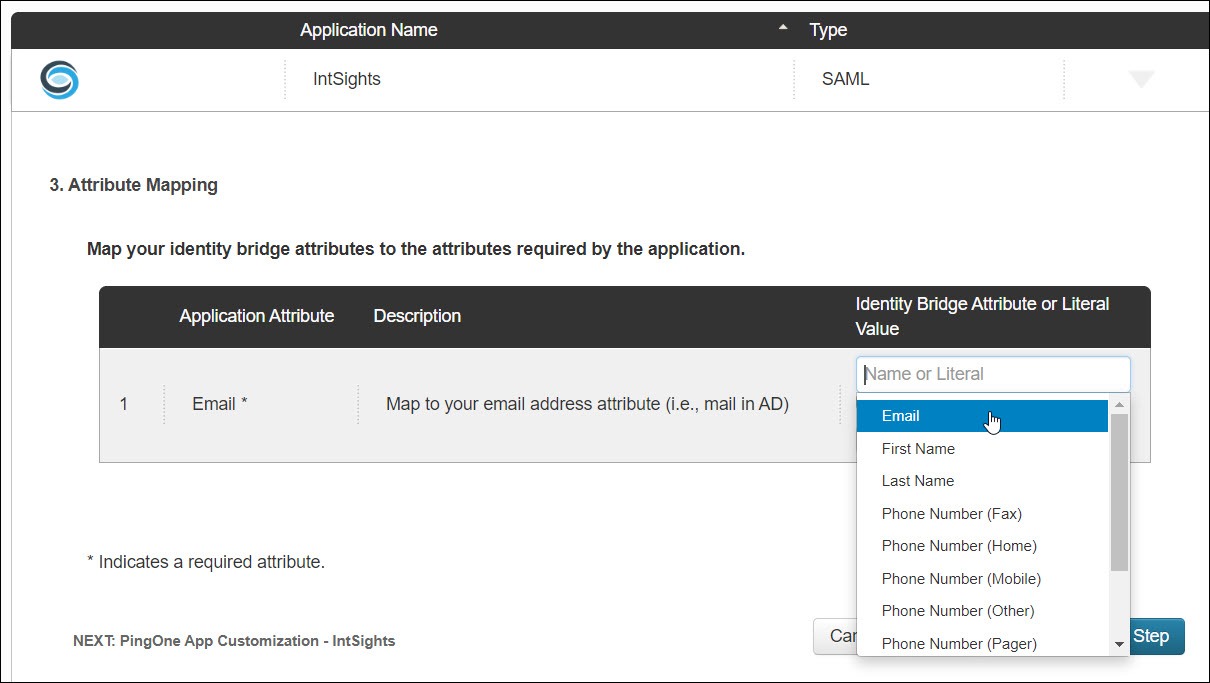
Task: Click the Name or Literal input field
Action: pyautogui.click(x=993, y=374)
